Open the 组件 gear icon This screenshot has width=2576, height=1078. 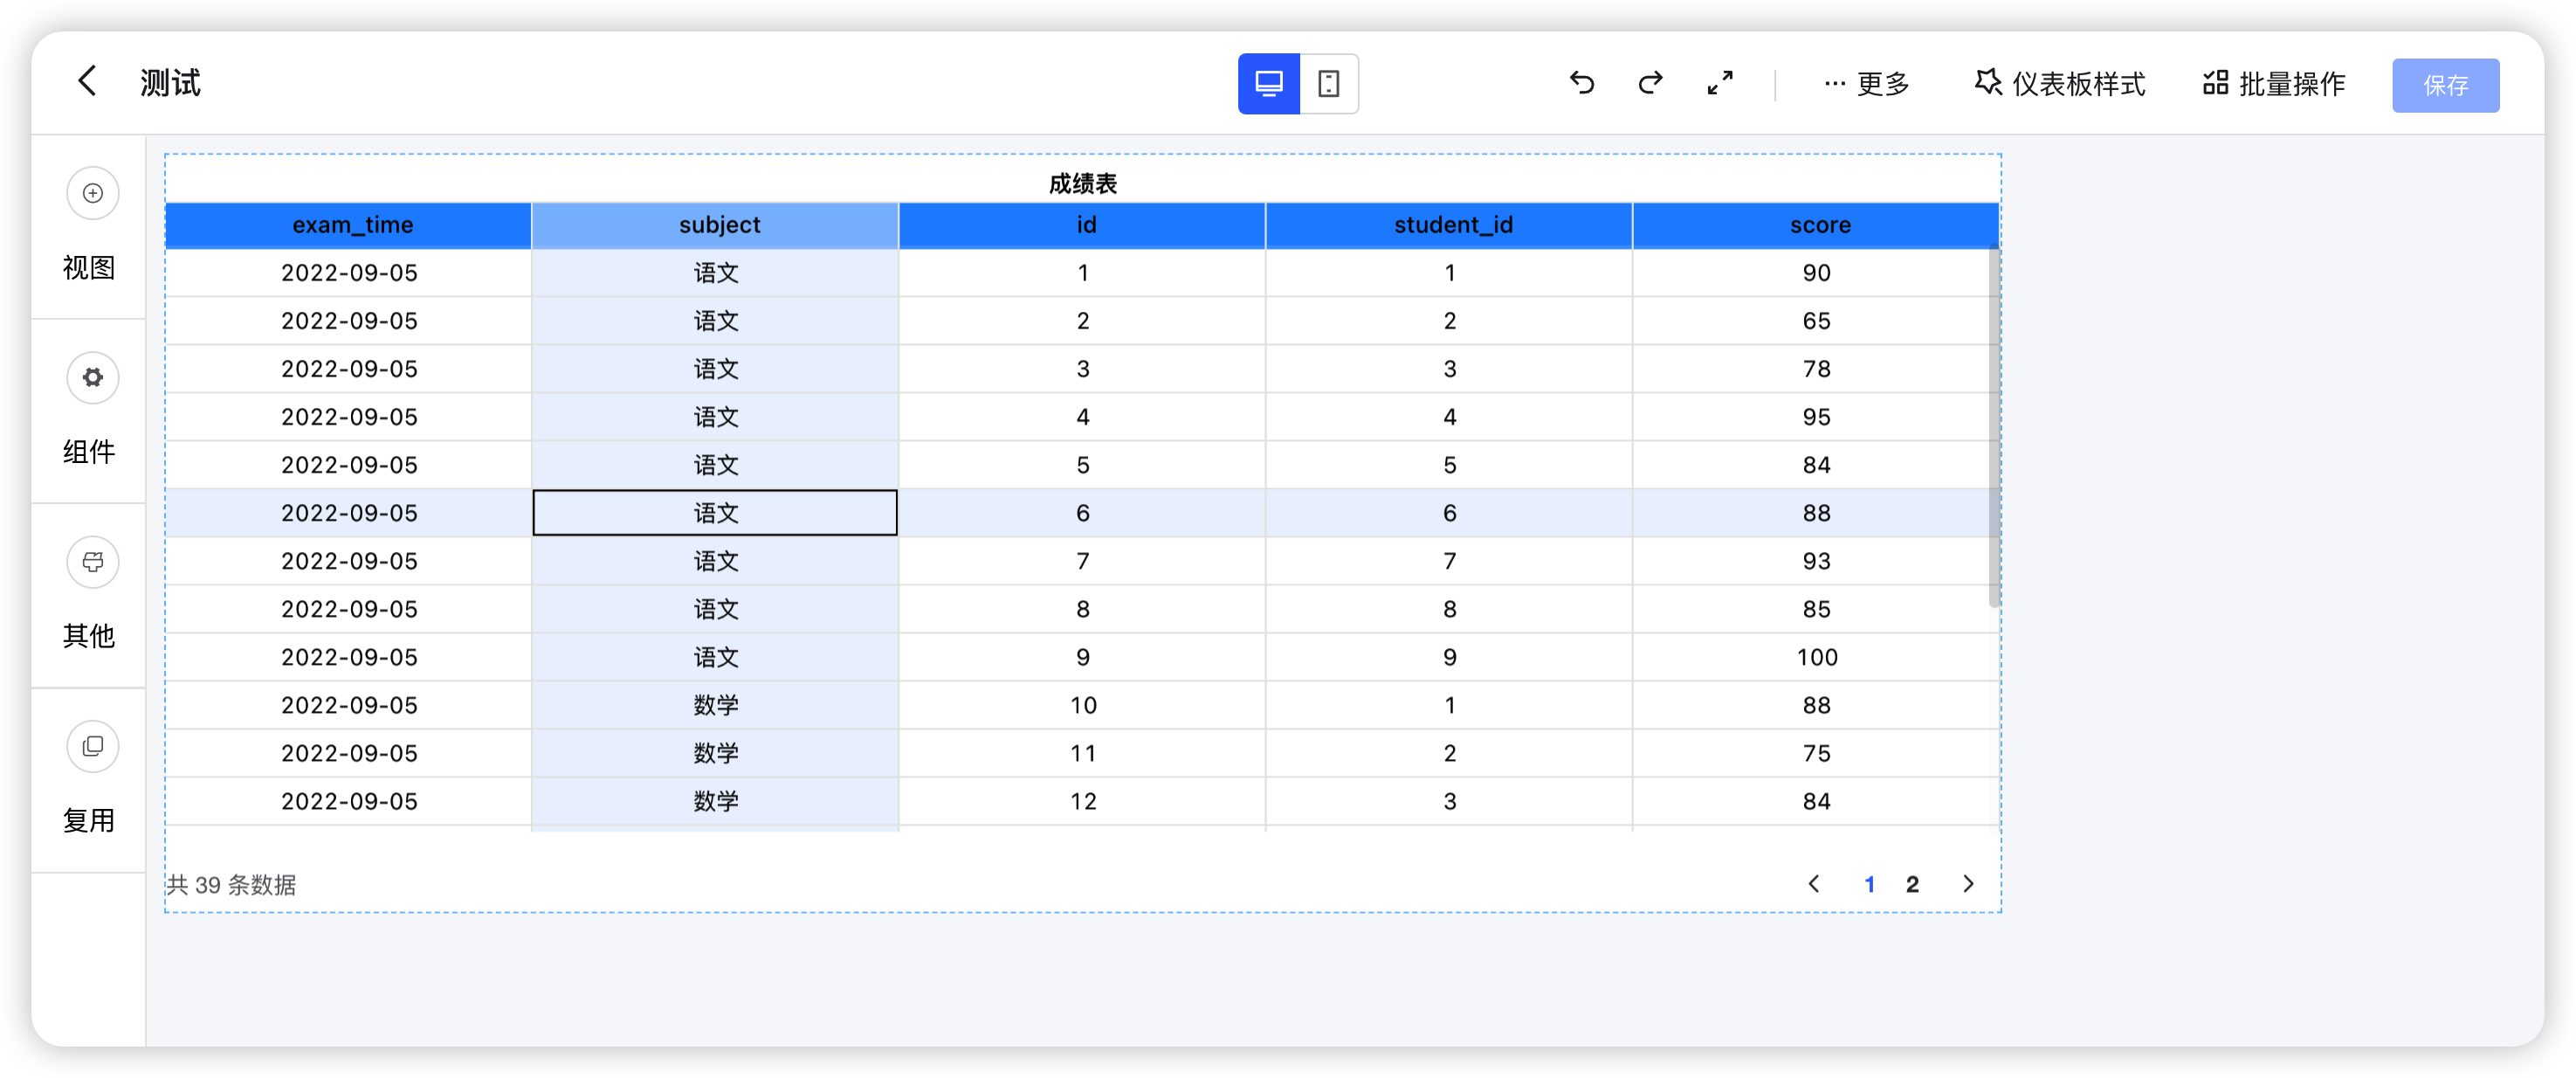click(92, 377)
